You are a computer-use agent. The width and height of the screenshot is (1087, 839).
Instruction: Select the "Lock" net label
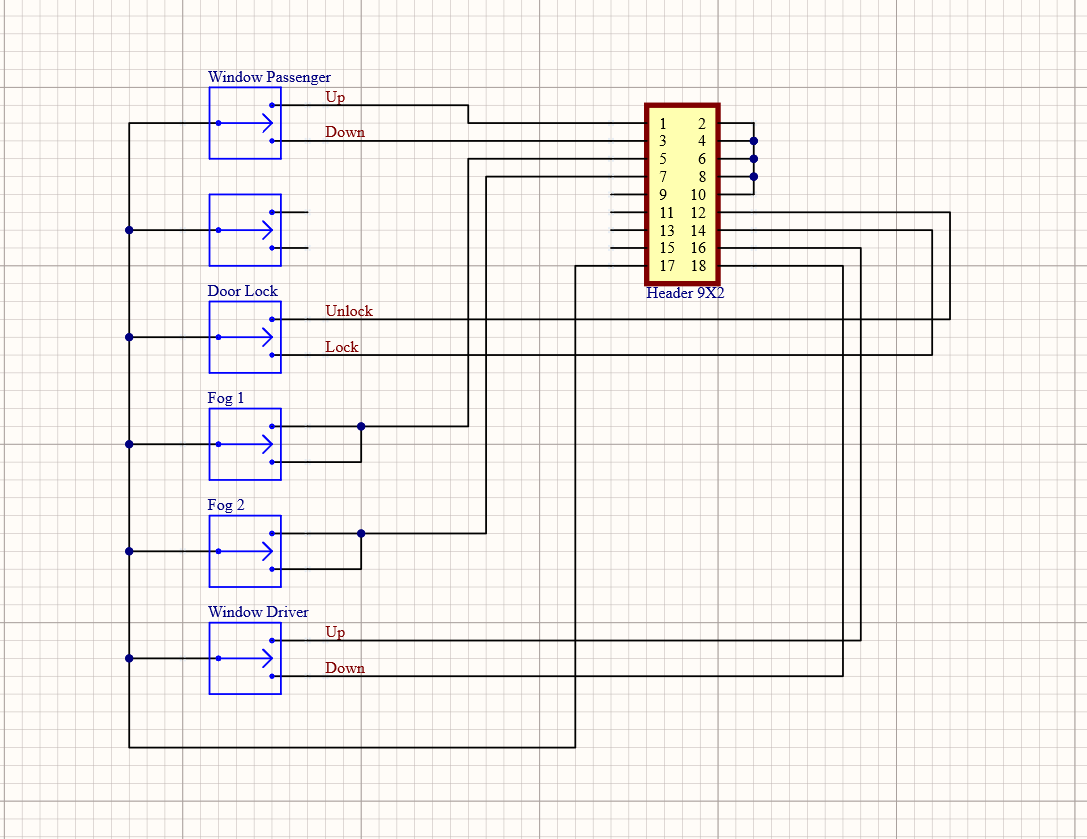(341, 347)
